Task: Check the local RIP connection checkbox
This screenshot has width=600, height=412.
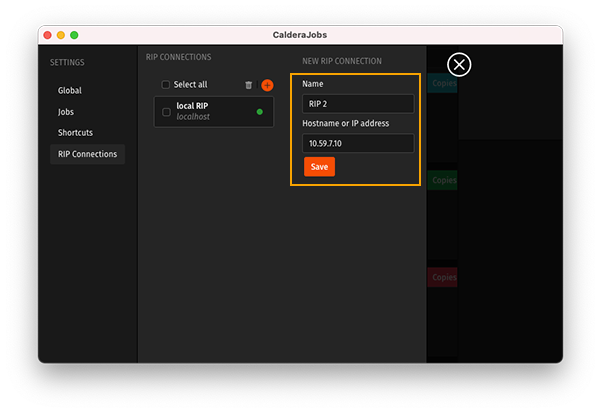Action: tap(166, 112)
